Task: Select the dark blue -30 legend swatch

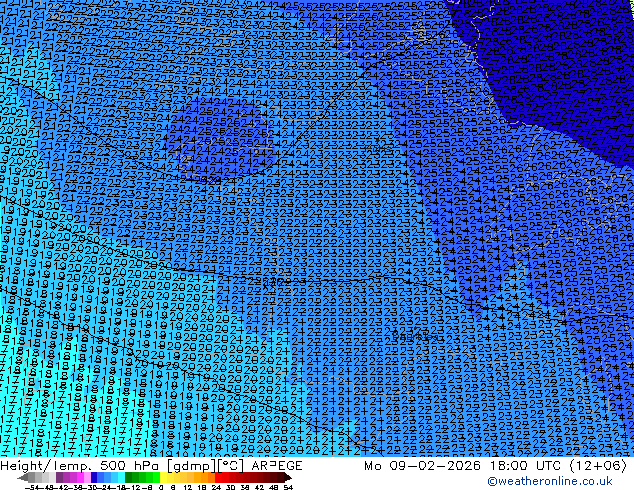Action: [x=94, y=477]
